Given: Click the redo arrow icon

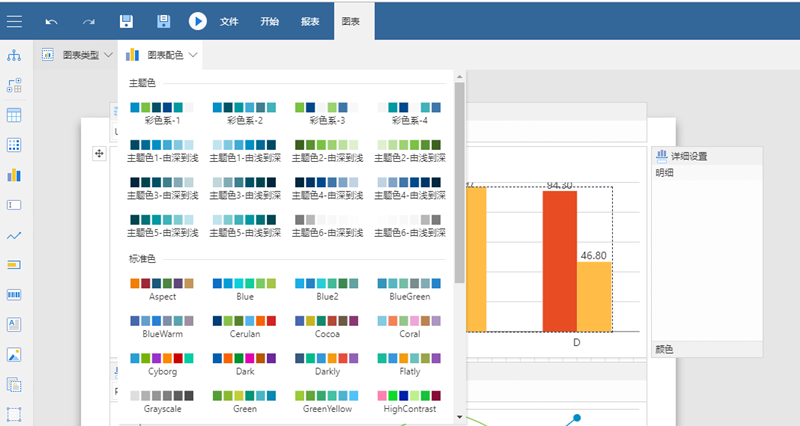Looking at the screenshot, I should [89, 21].
